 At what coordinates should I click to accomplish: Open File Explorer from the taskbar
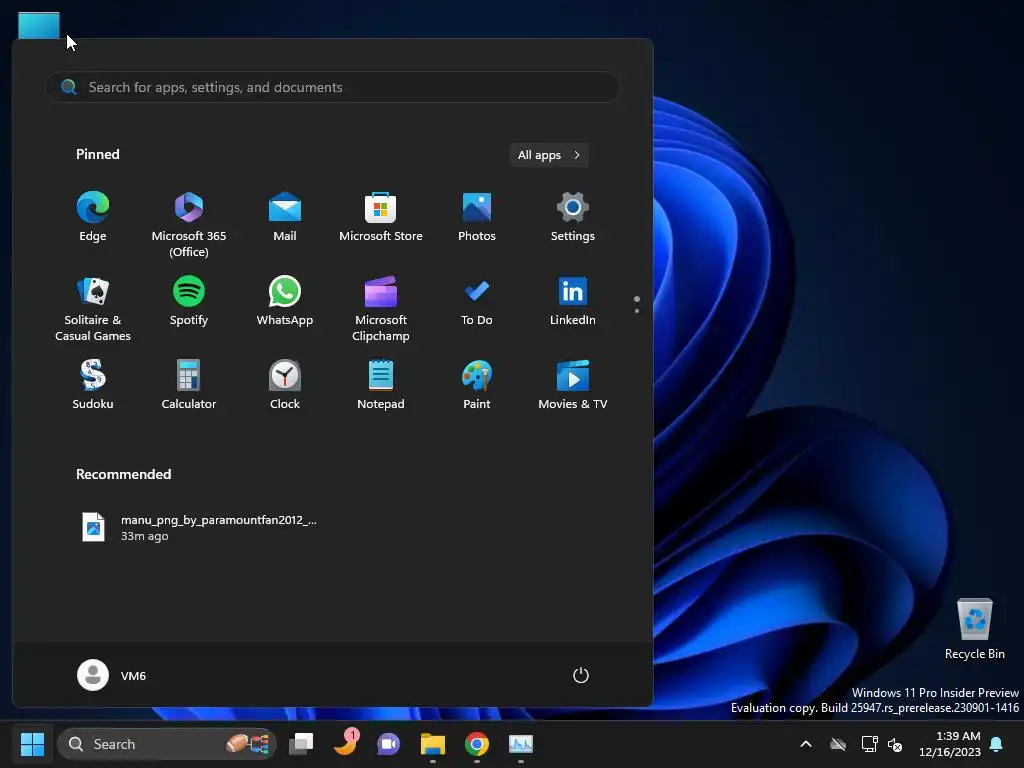click(x=432, y=744)
